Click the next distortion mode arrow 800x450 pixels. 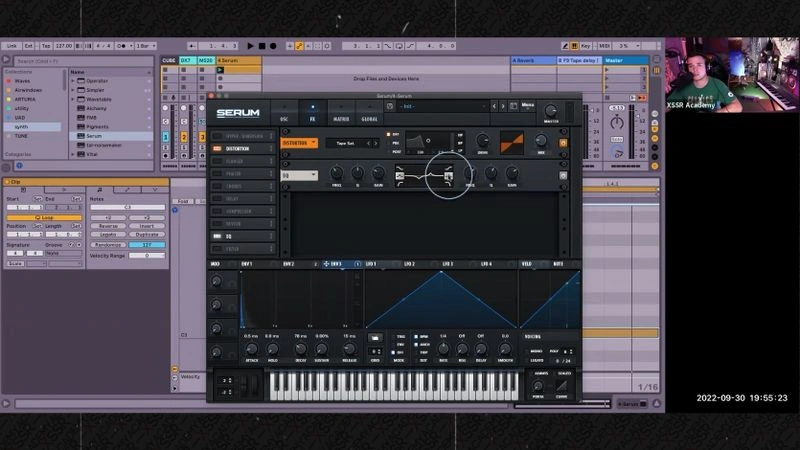376,143
